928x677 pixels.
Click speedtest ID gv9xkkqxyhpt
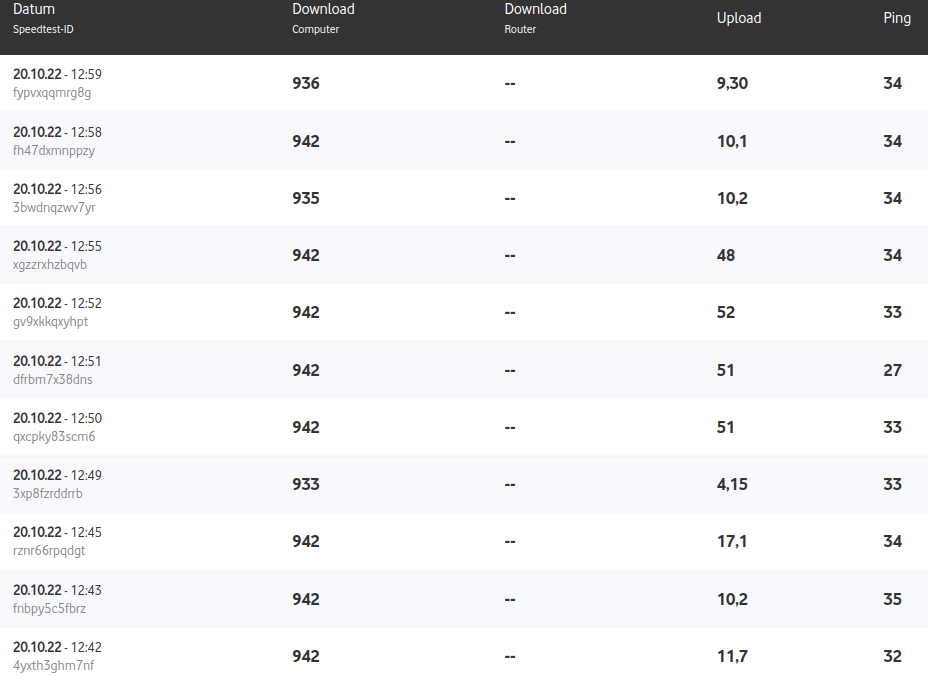coord(50,322)
